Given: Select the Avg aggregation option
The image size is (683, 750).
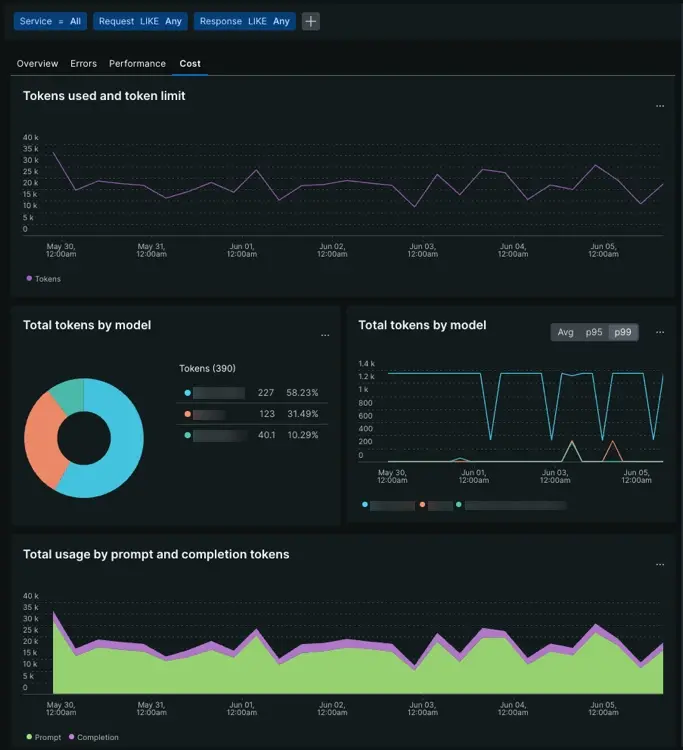Looking at the screenshot, I should [x=565, y=332].
